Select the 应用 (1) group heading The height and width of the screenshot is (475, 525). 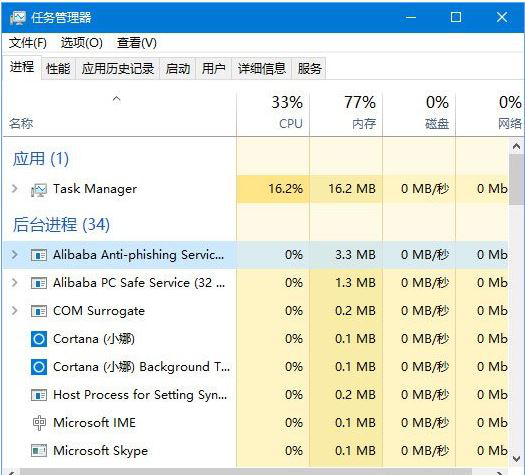click(41, 158)
